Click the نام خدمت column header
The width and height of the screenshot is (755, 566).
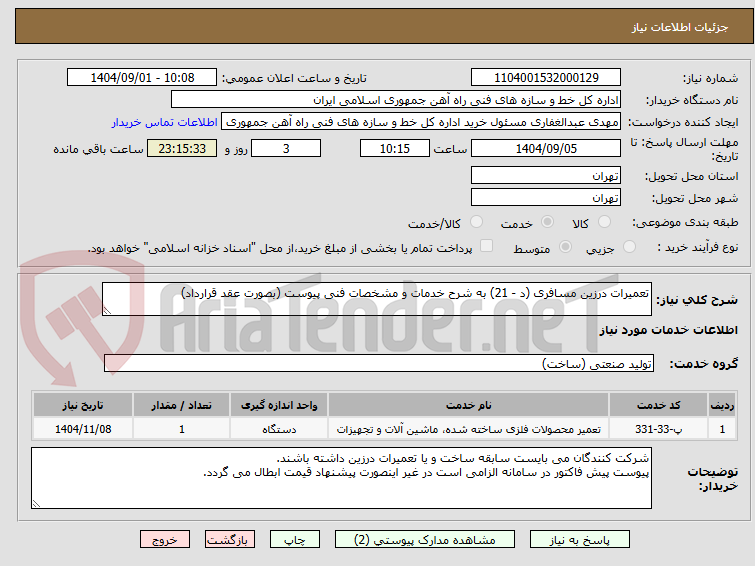tap(469, 405)
